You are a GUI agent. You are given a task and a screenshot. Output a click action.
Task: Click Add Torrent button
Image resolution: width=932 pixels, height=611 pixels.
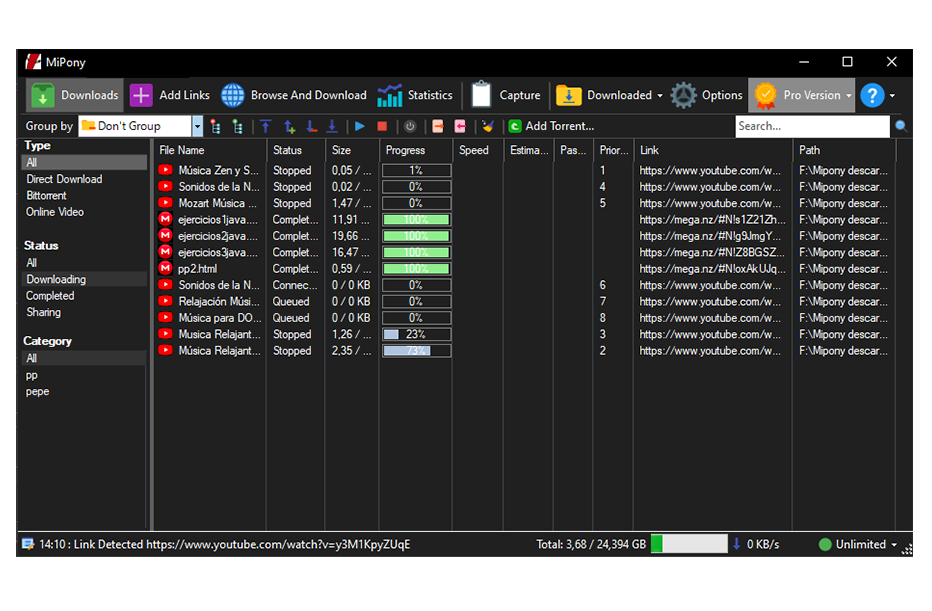point(551,126)
